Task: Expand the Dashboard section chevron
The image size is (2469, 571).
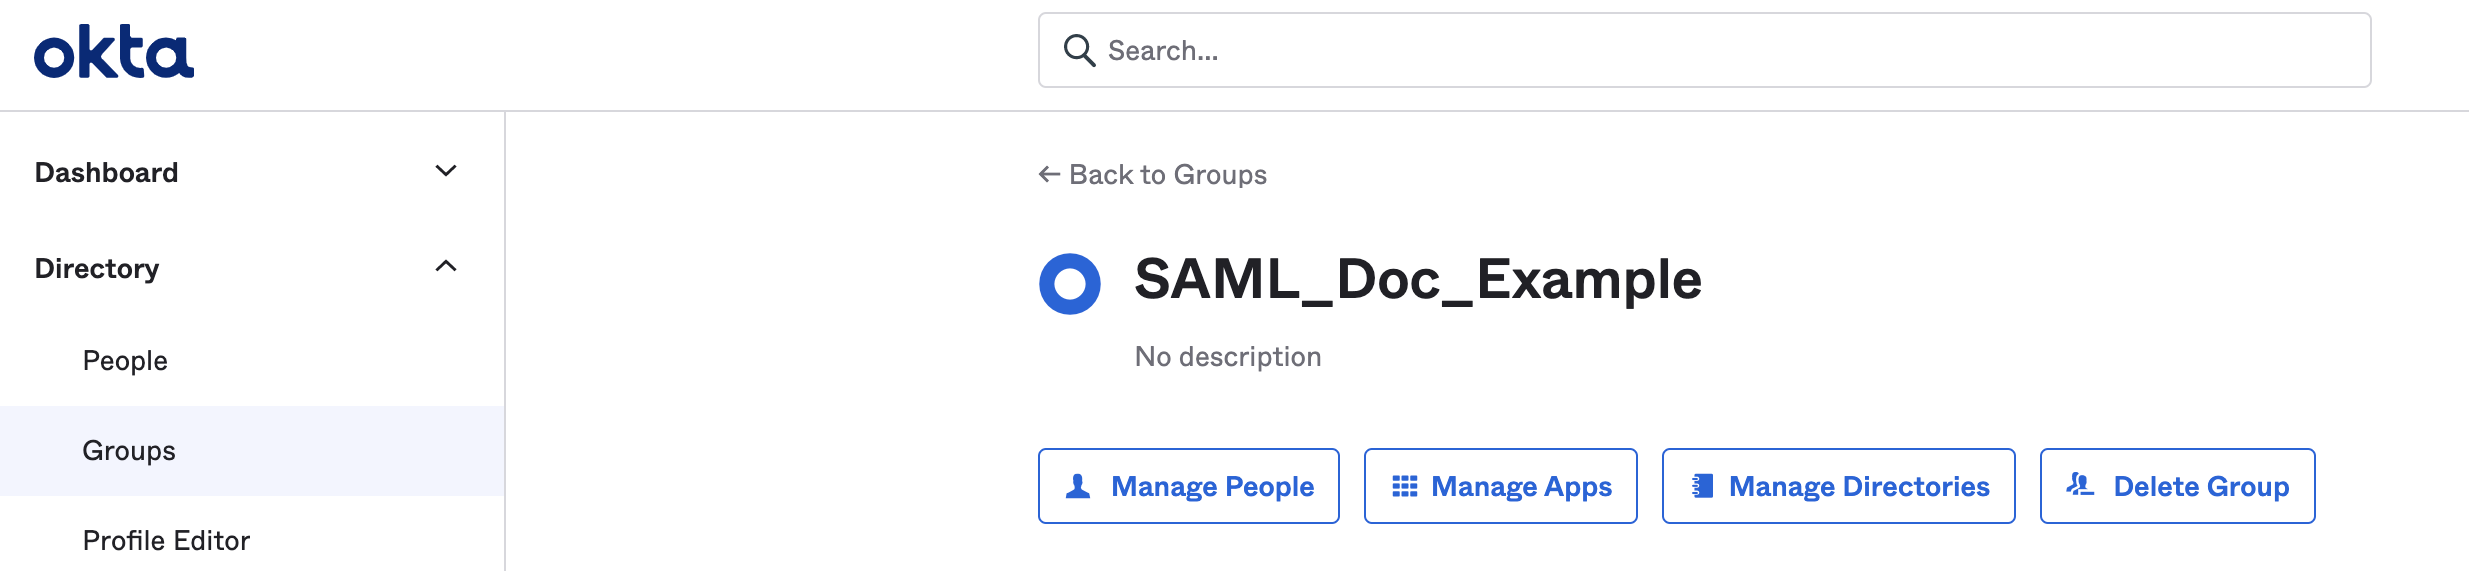Action: [446, 171]
